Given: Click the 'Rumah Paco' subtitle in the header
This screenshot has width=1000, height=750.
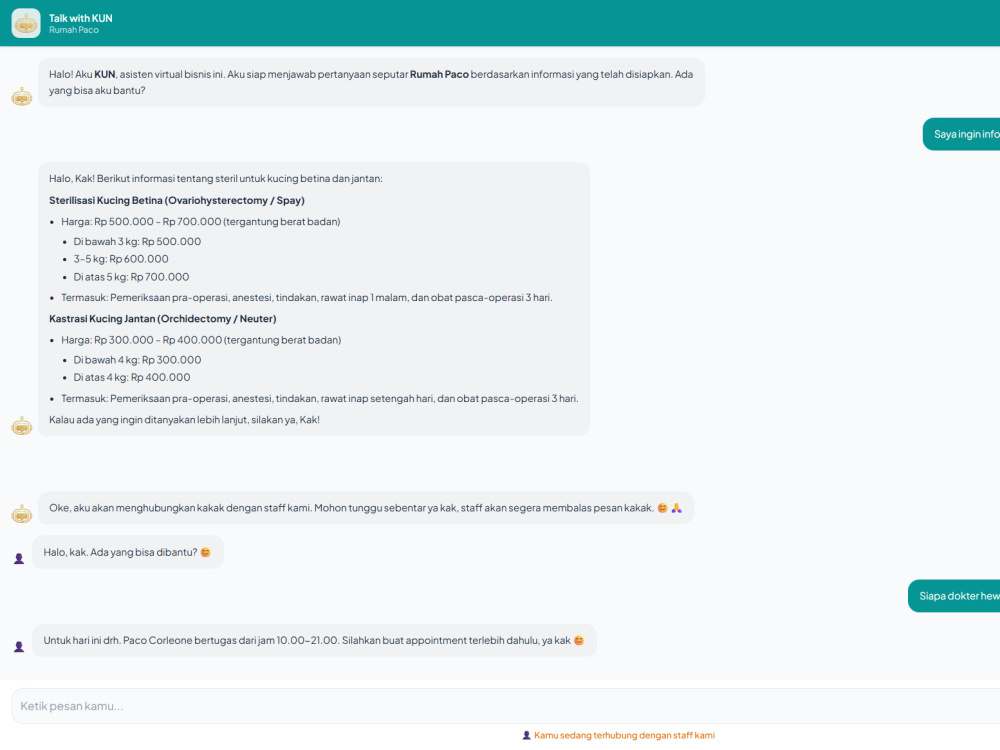Looking at the screenshot, I should coord(74,30).
